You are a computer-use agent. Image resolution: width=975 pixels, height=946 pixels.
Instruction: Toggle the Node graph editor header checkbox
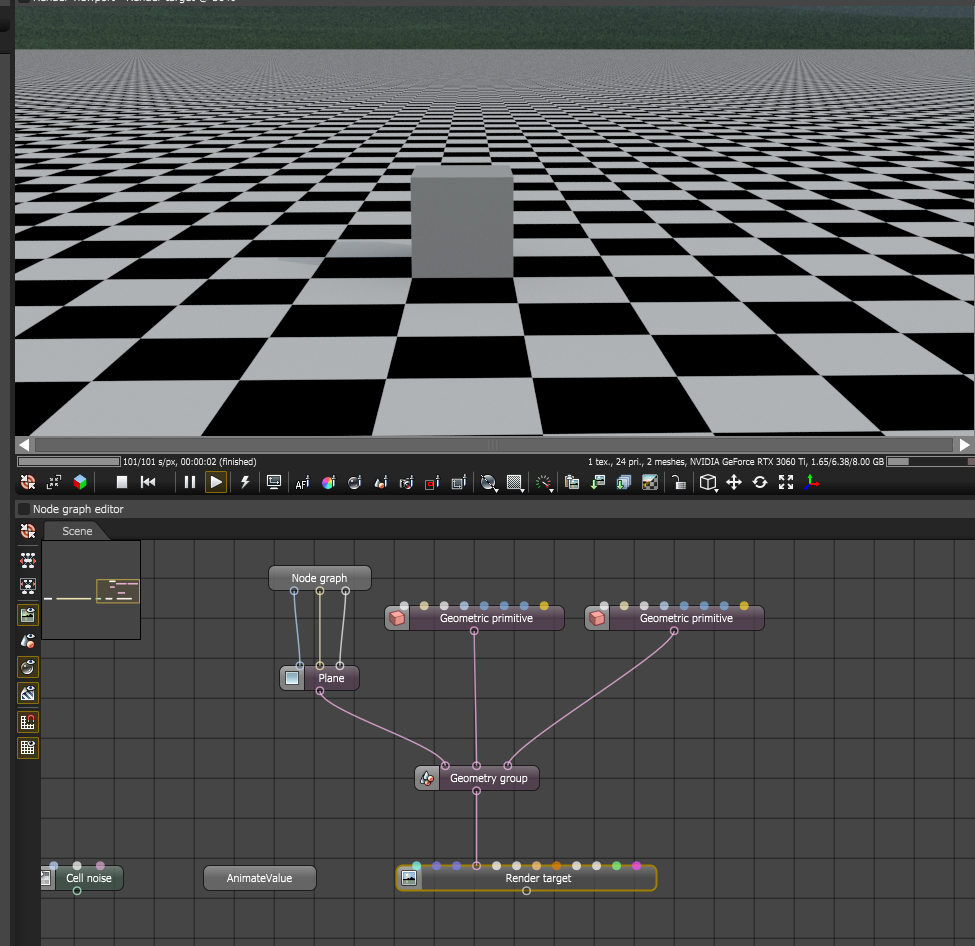(24, 509)
